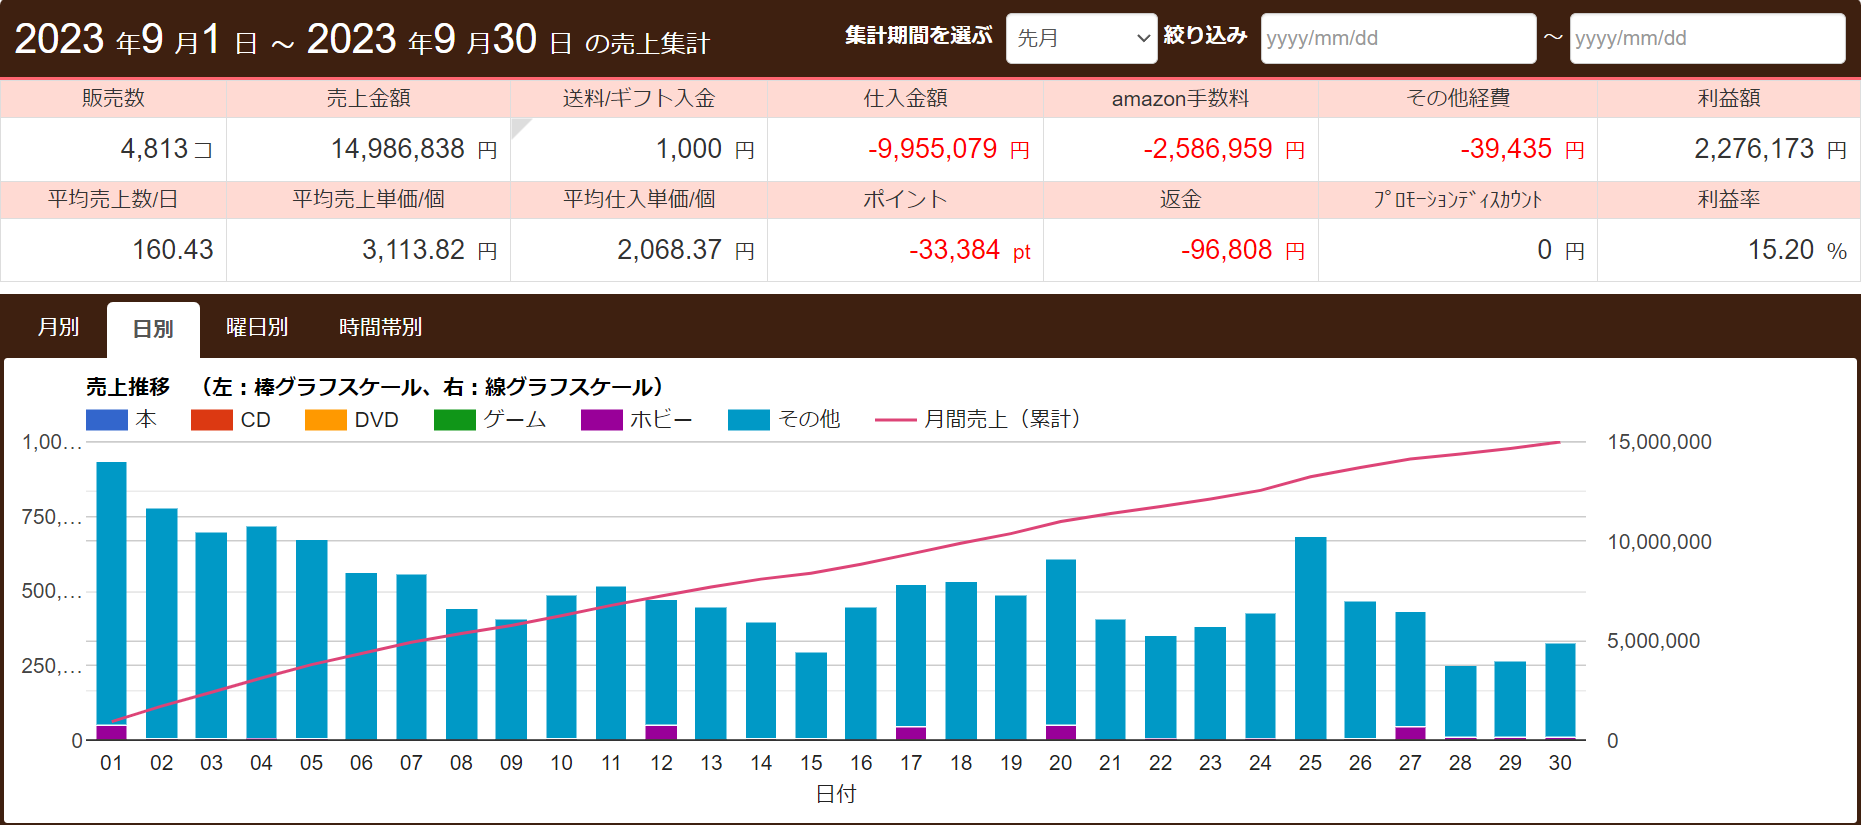Open the 曜日別 tab

point(257,327)
